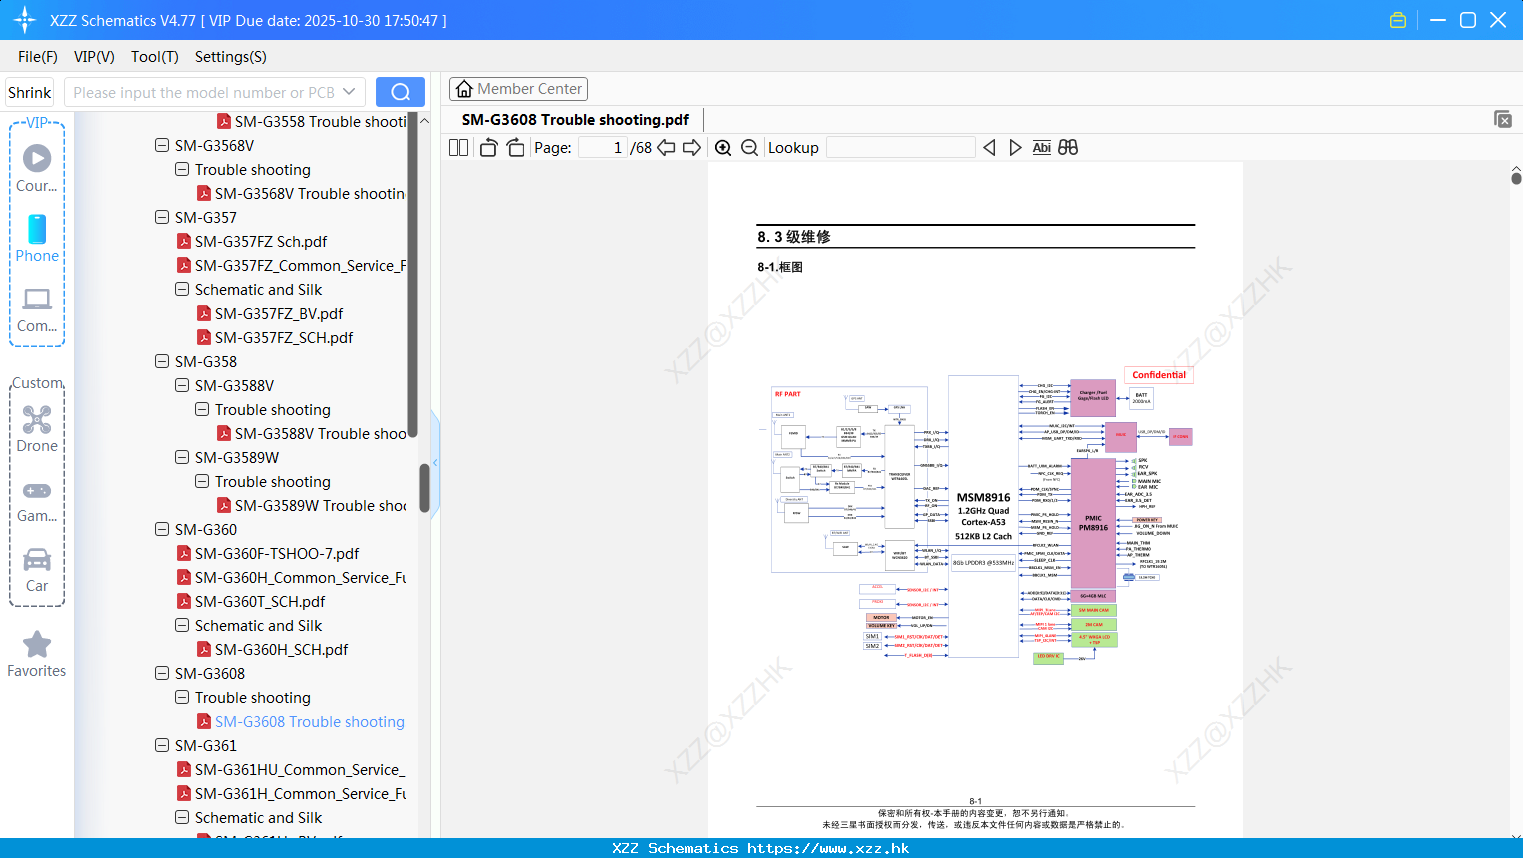
Task: Collapse the SM-G3588V subfolder
Action: [182, 386]
